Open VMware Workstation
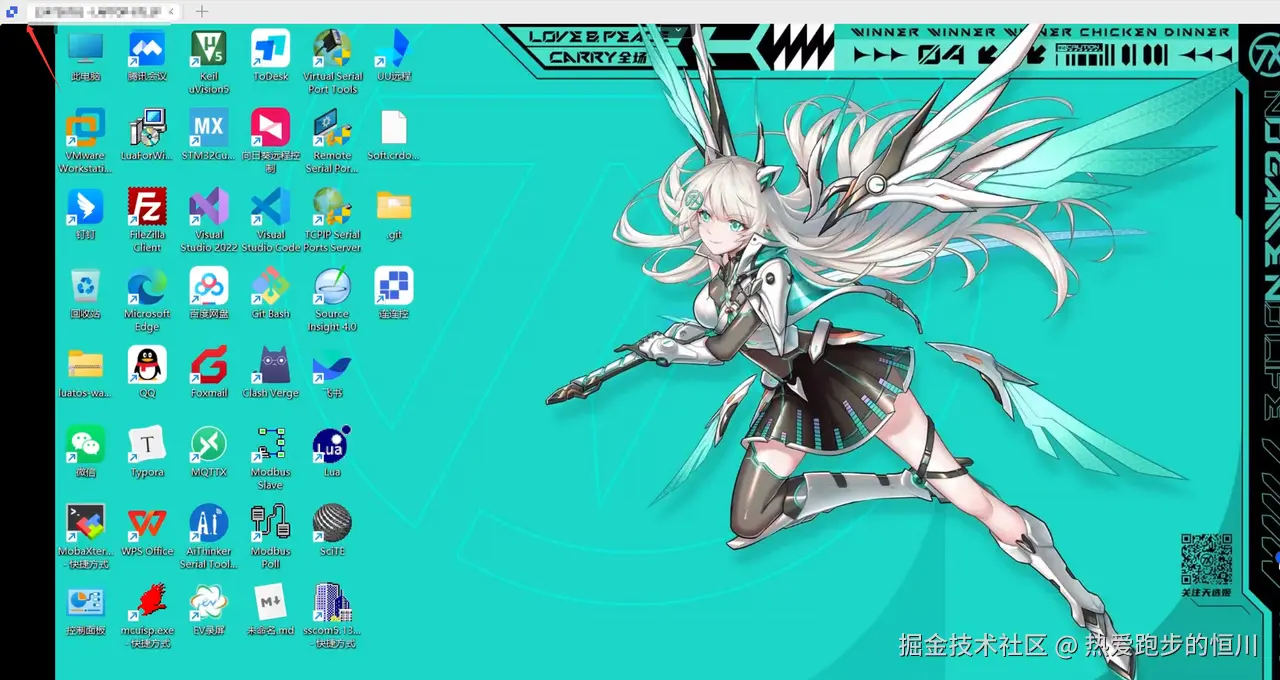Screen dimensions: 1280x680 pos(85,128)
